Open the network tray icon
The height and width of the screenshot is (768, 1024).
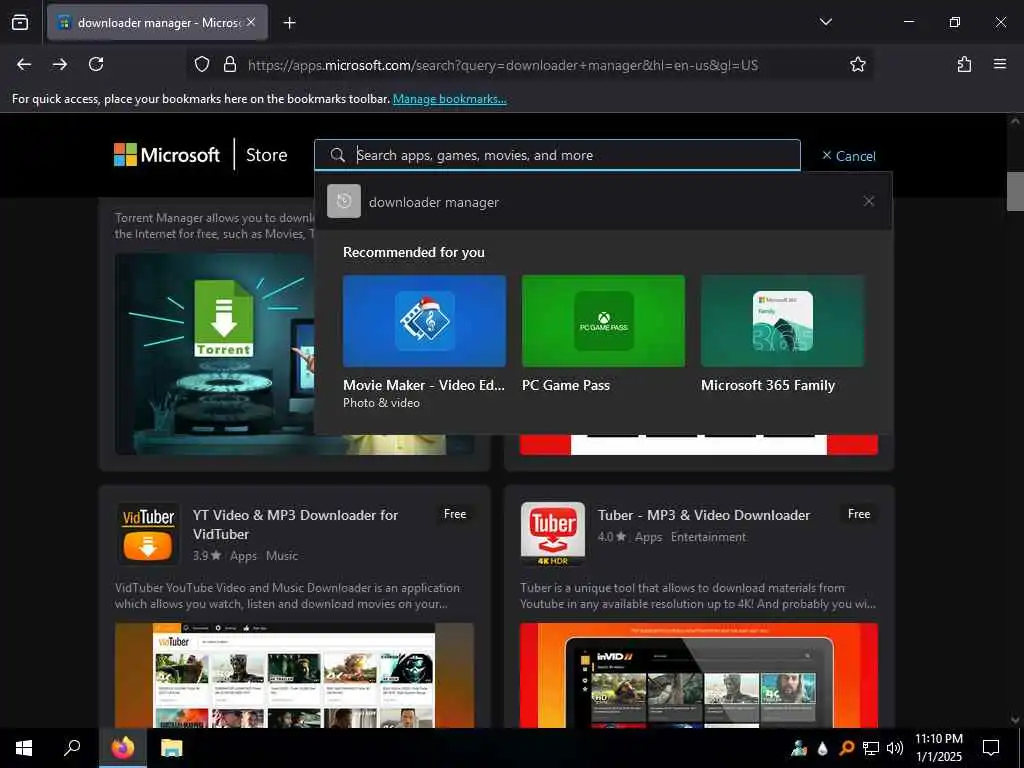click(x=871, y=748)
